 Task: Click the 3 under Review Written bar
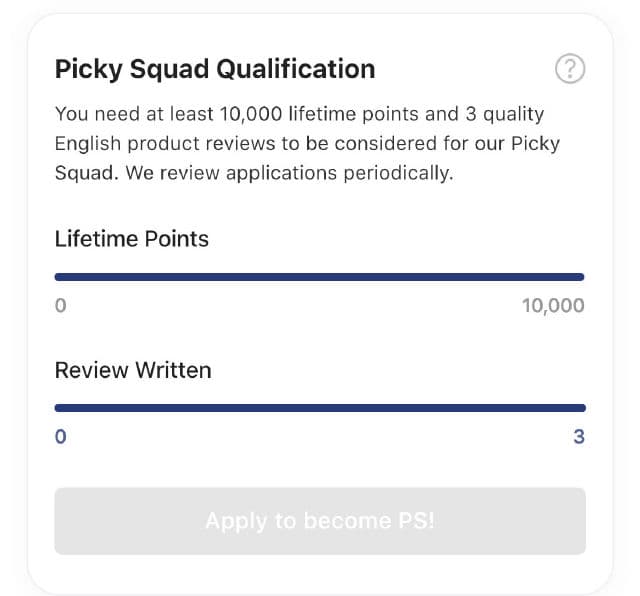579,437
